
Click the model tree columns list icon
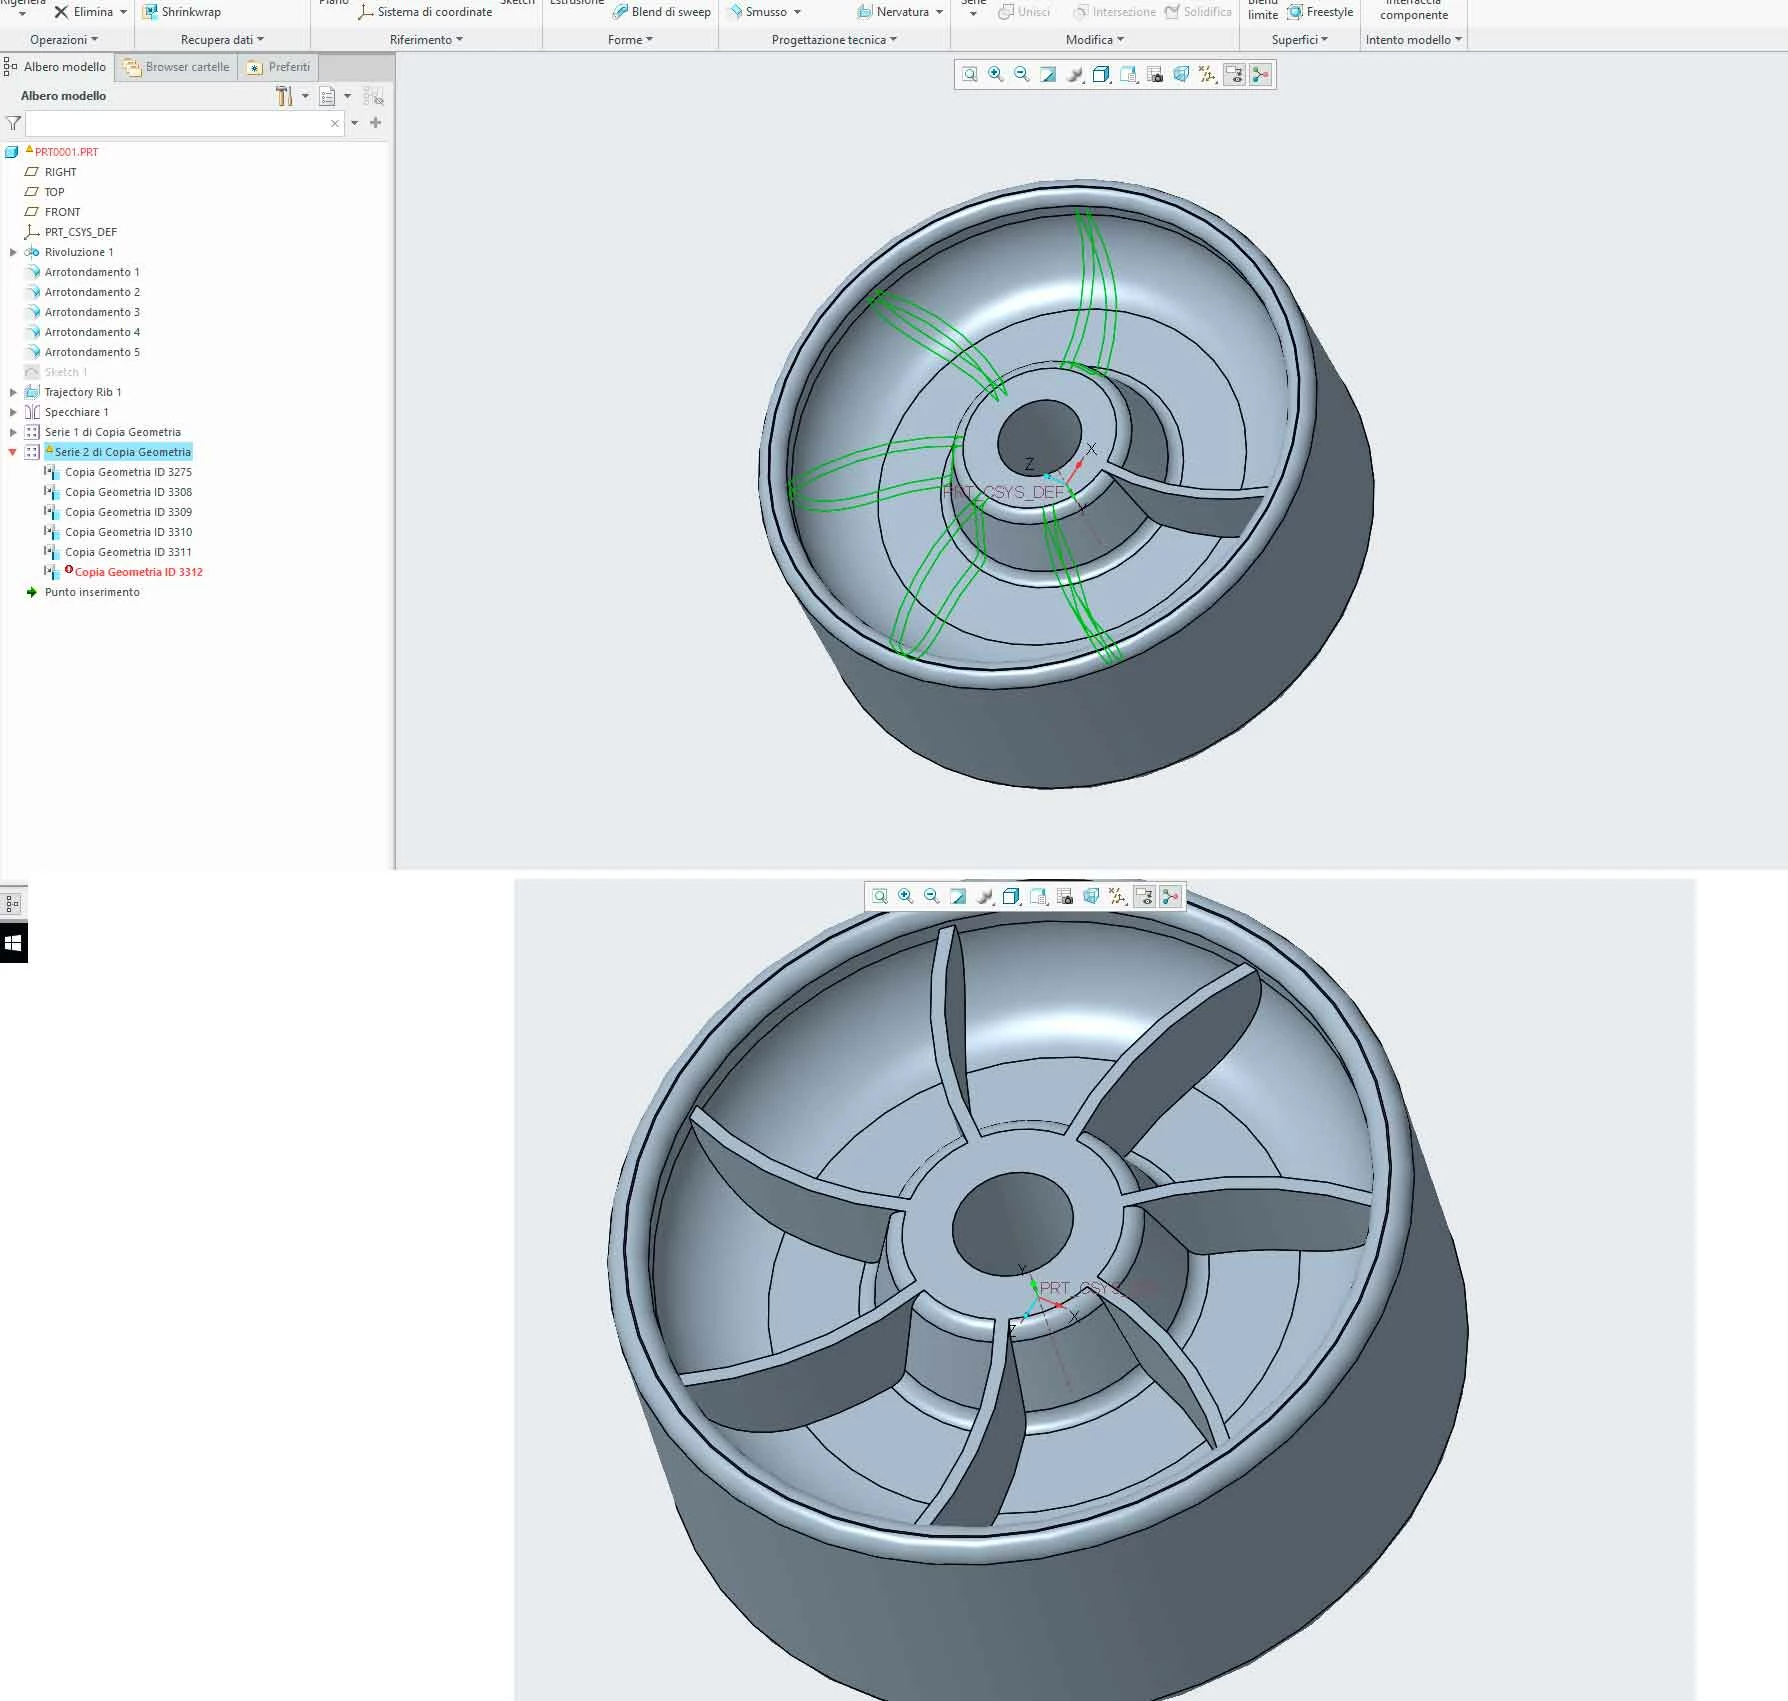(327, 96)
